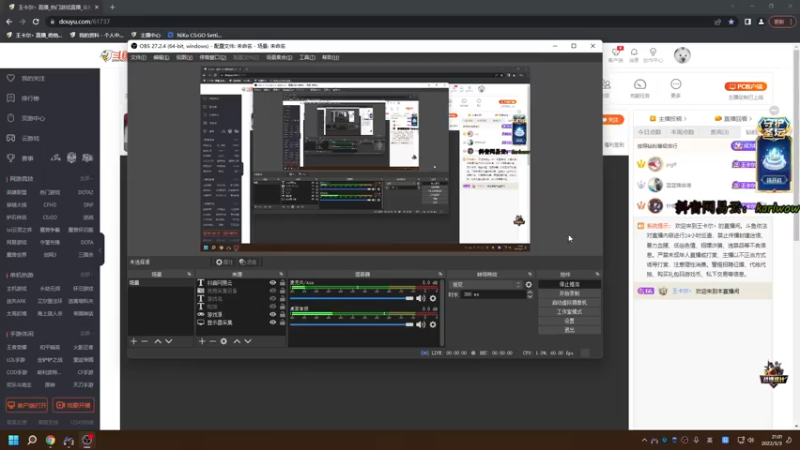The height and width of the screenshot is (450, 800).
Task: Toggle visibility of 抖音网易云 source
Action: [x=272, y=283]
